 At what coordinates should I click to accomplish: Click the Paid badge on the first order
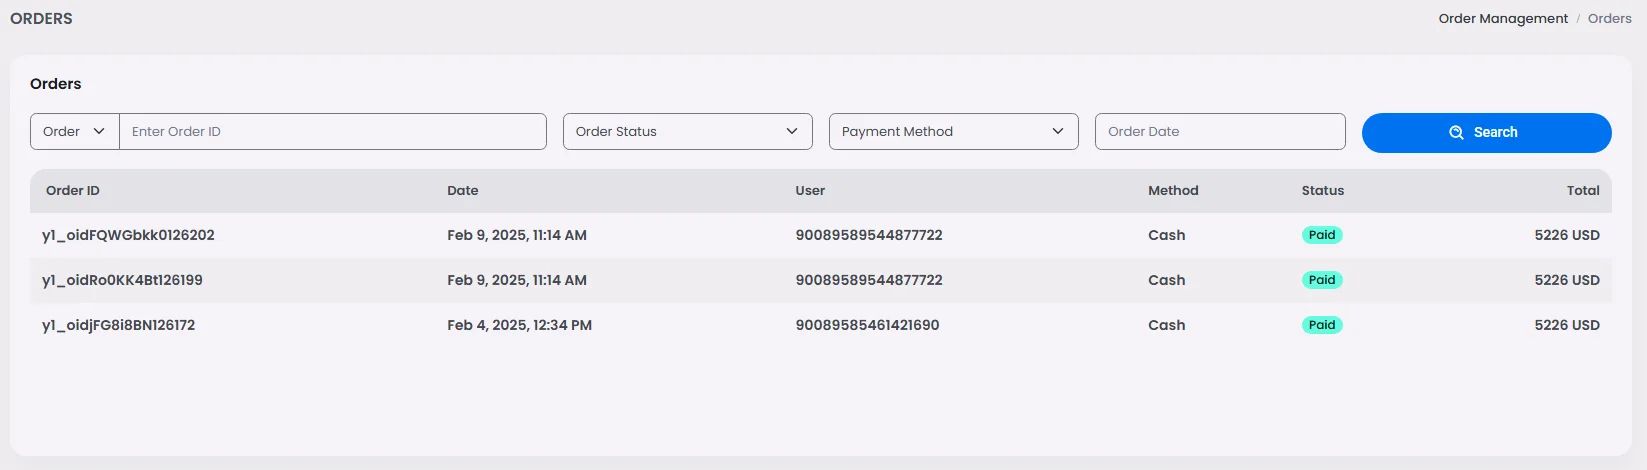[x=1321, y=236]
